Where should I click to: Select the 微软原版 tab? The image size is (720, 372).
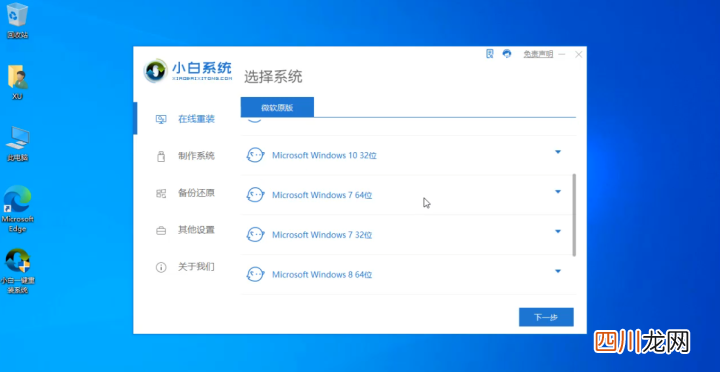point(277,107)
